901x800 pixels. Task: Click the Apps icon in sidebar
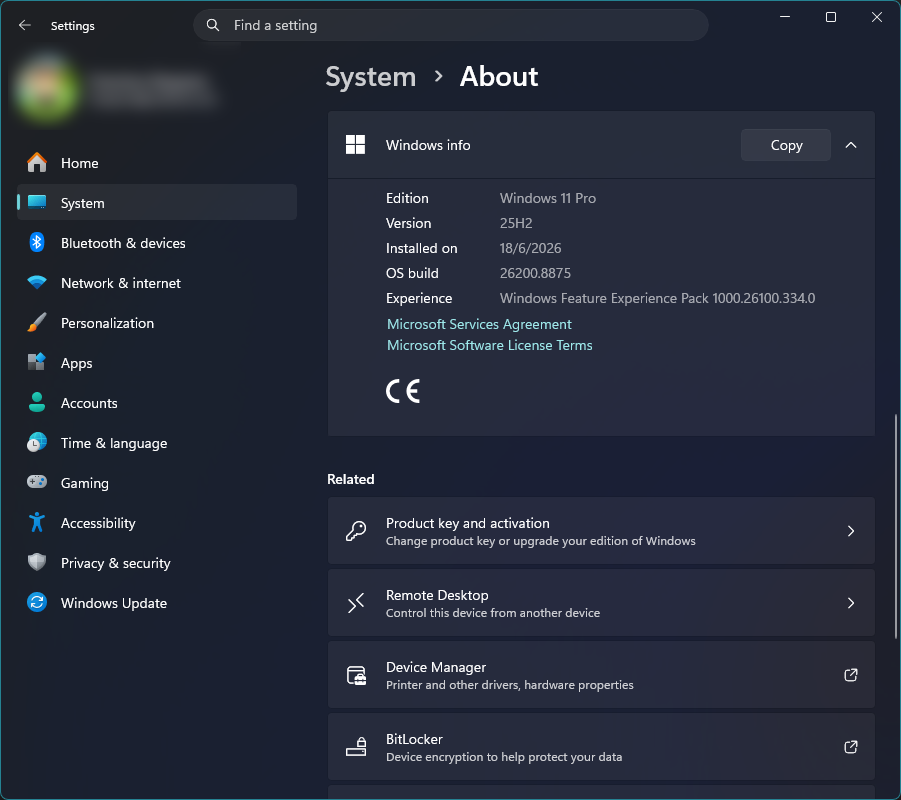tap(37, 362)
